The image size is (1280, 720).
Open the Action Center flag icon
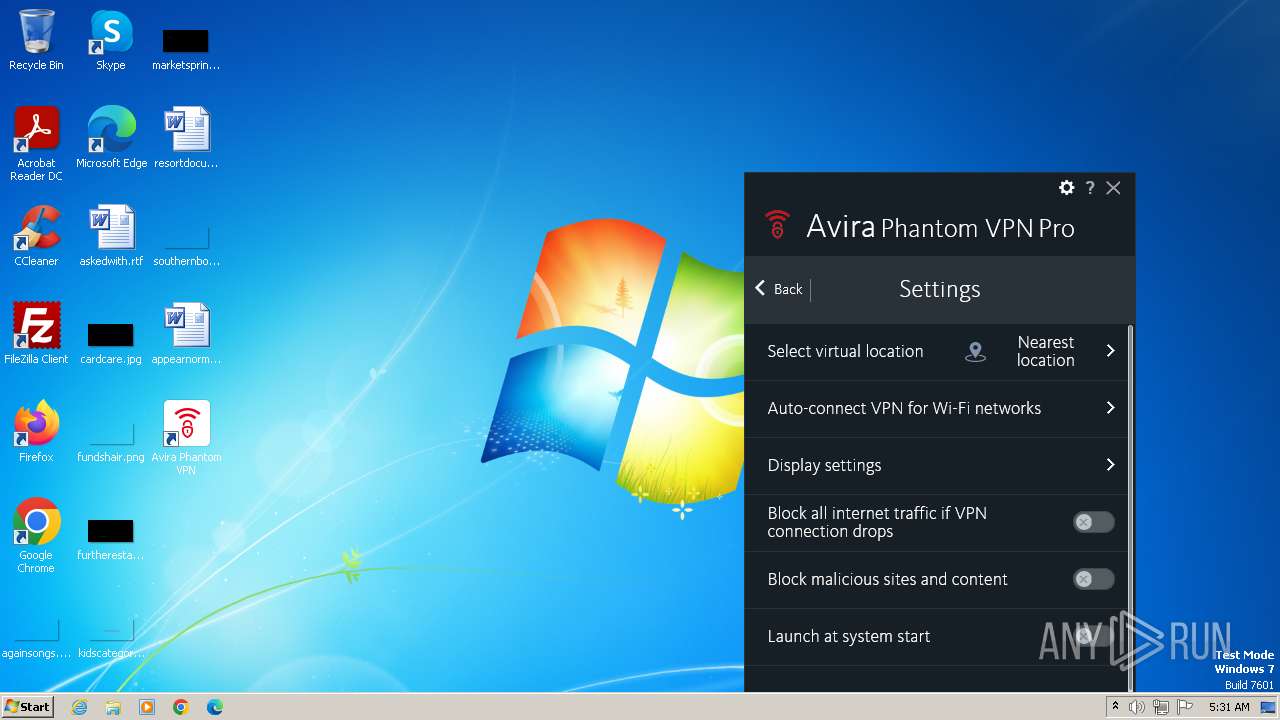click(1185, 707)
